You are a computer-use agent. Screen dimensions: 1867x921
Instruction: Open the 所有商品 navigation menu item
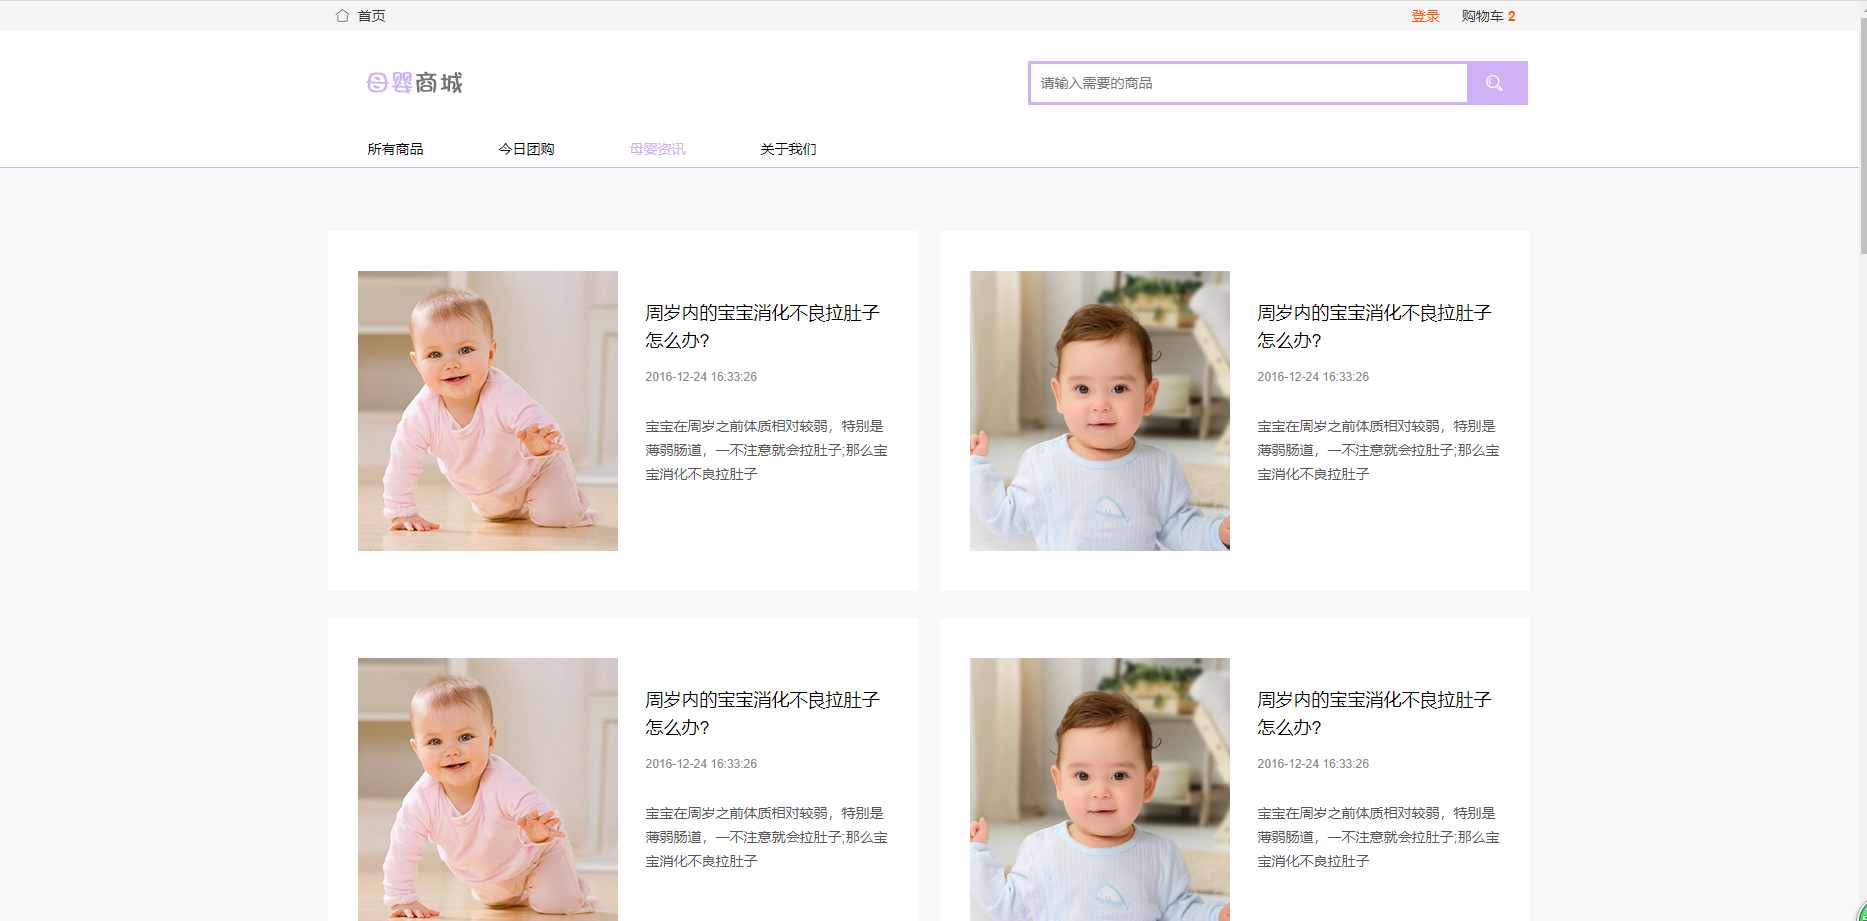coord(395,149)
